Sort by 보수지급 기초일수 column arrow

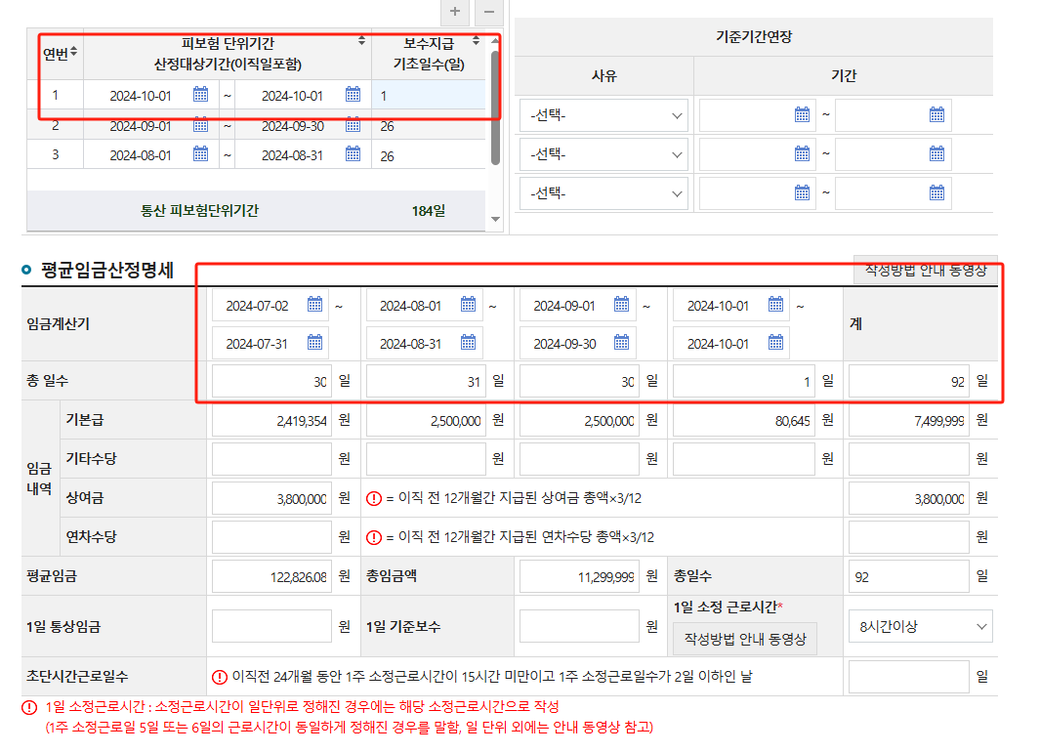(476, 41)
